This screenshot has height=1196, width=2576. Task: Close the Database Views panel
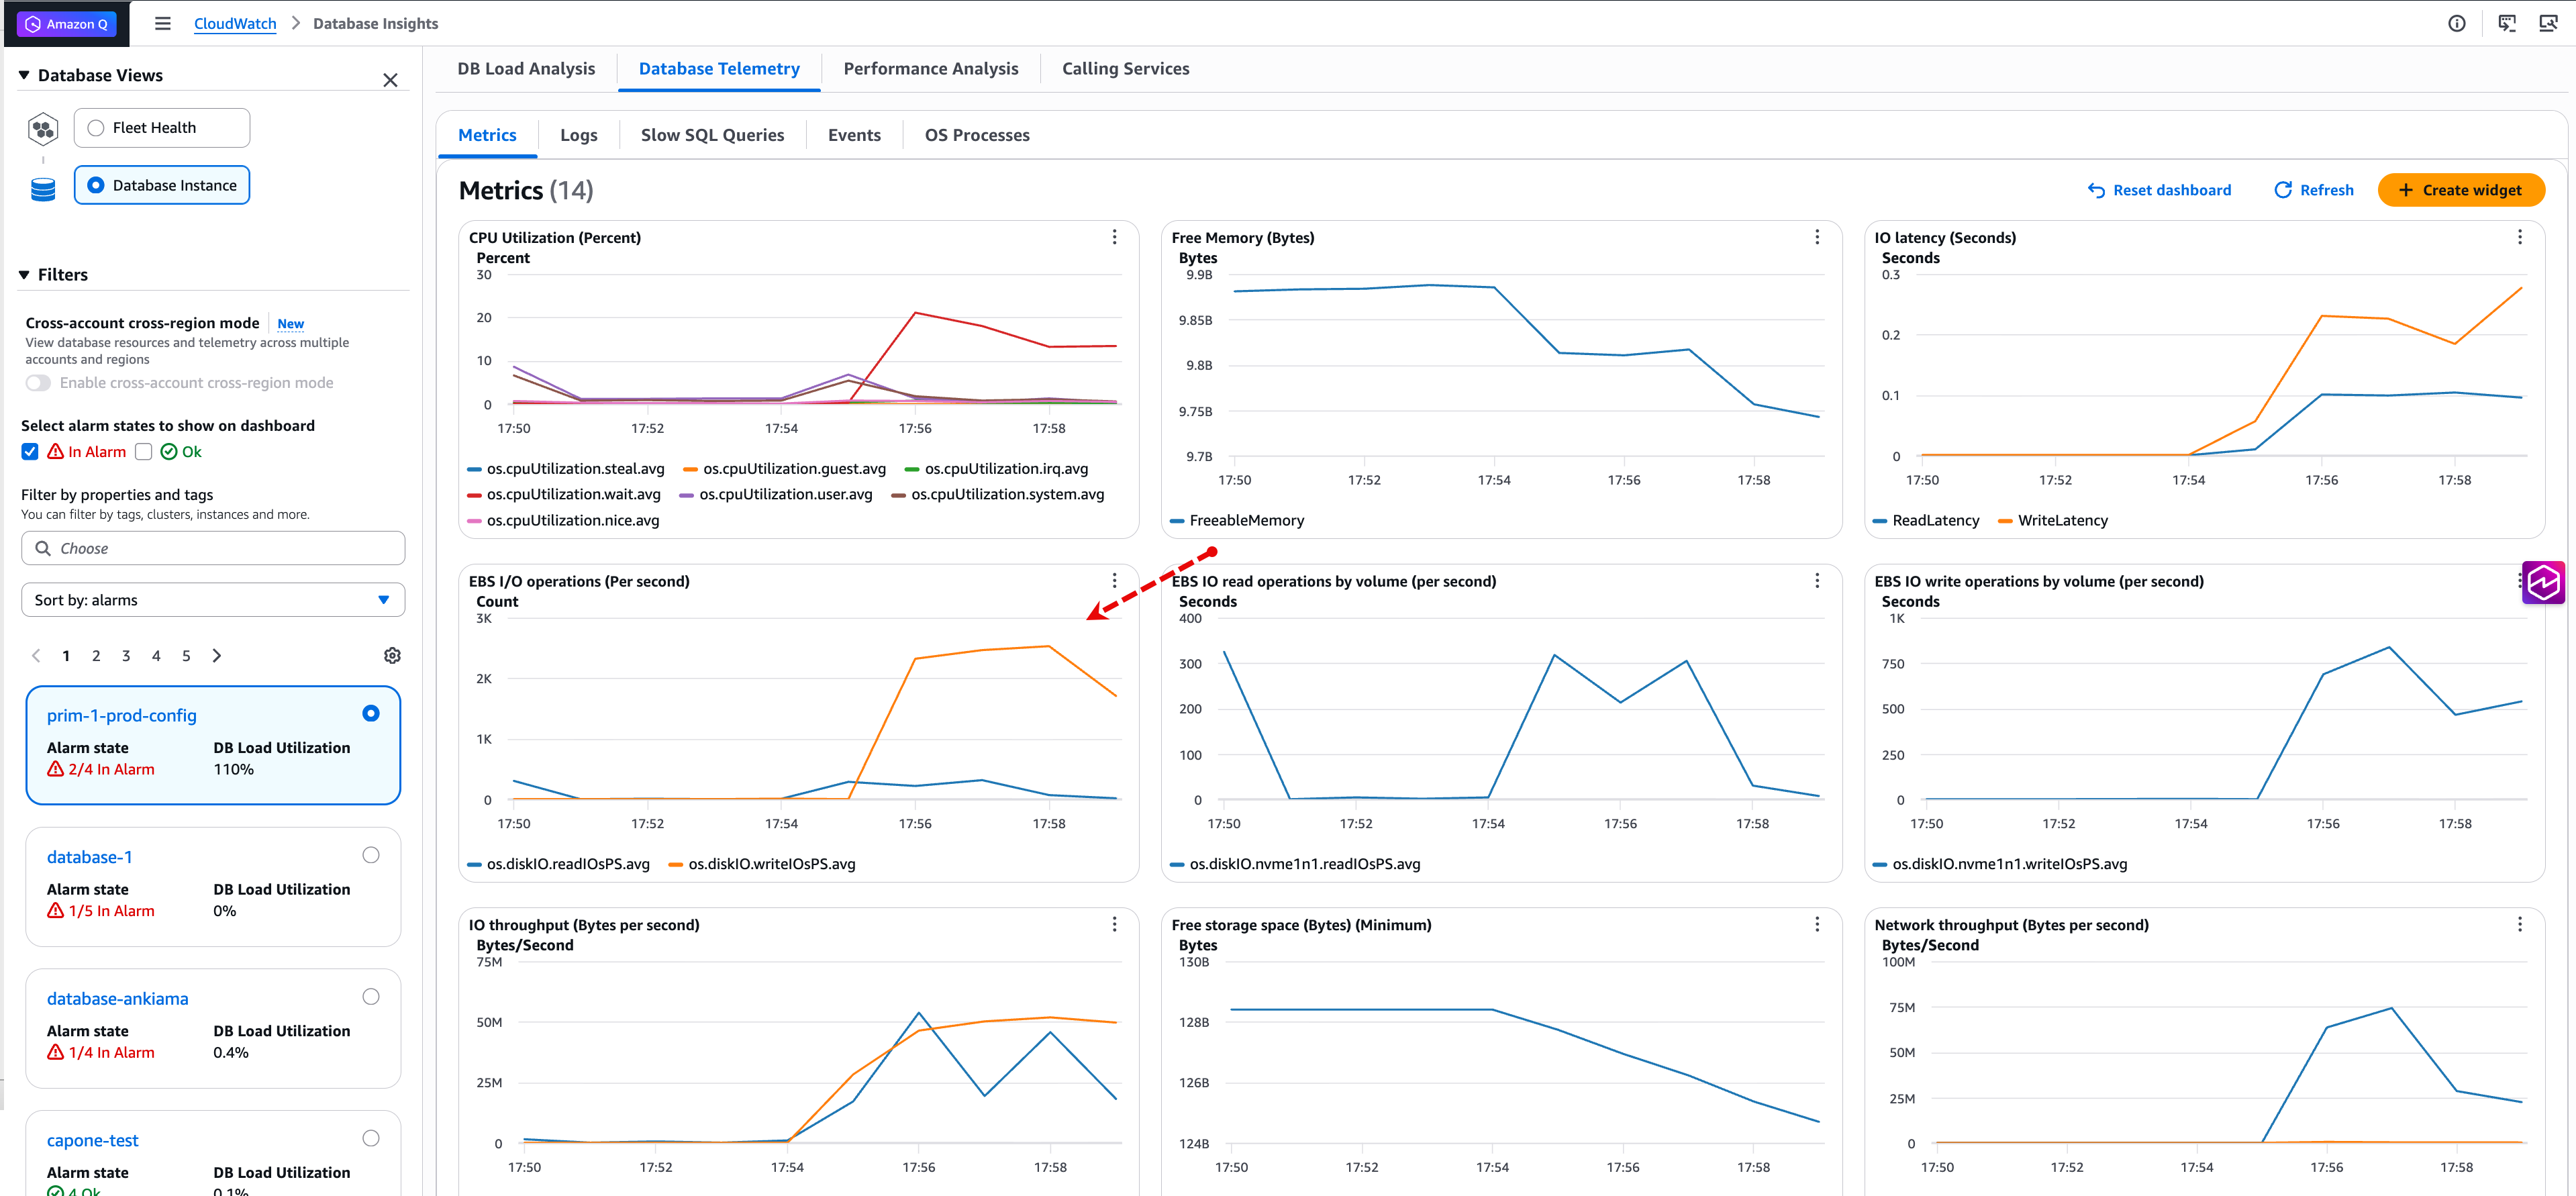pos(390,80)
